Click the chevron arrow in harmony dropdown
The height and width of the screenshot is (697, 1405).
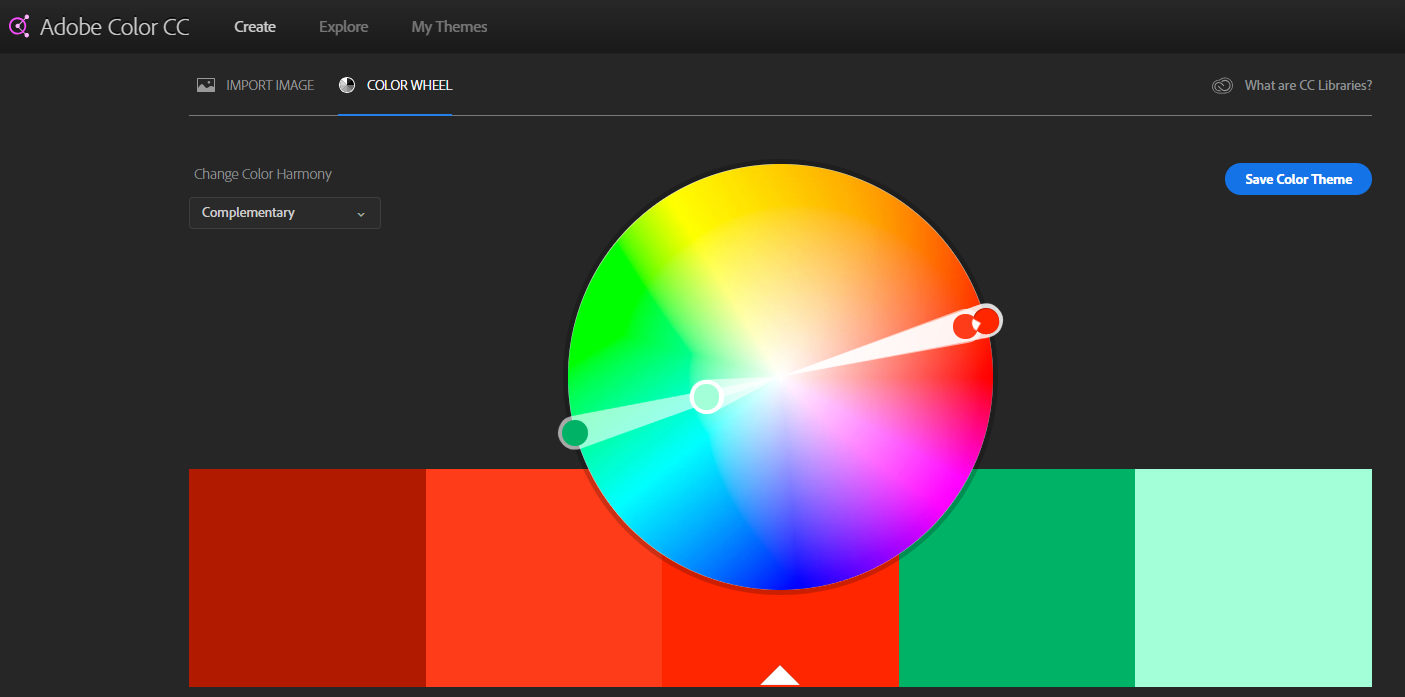click(361, 214)
